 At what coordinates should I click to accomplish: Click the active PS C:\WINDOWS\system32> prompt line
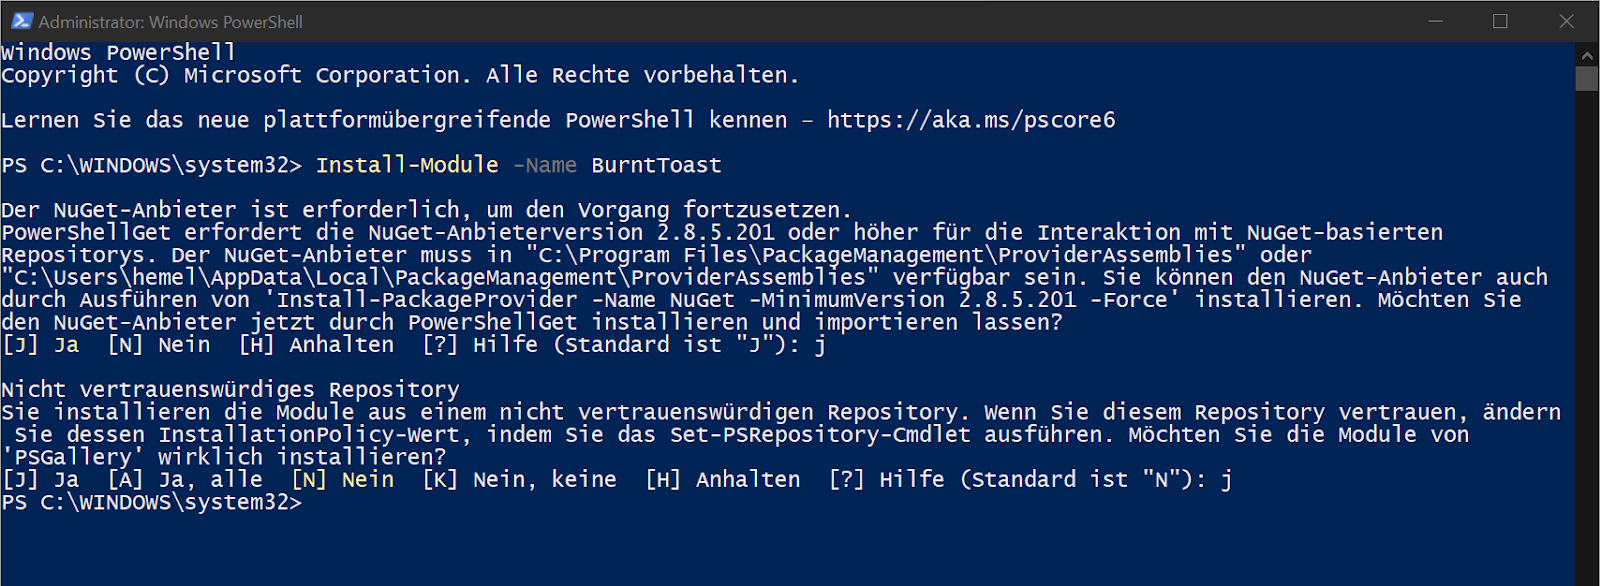point(150,503)
